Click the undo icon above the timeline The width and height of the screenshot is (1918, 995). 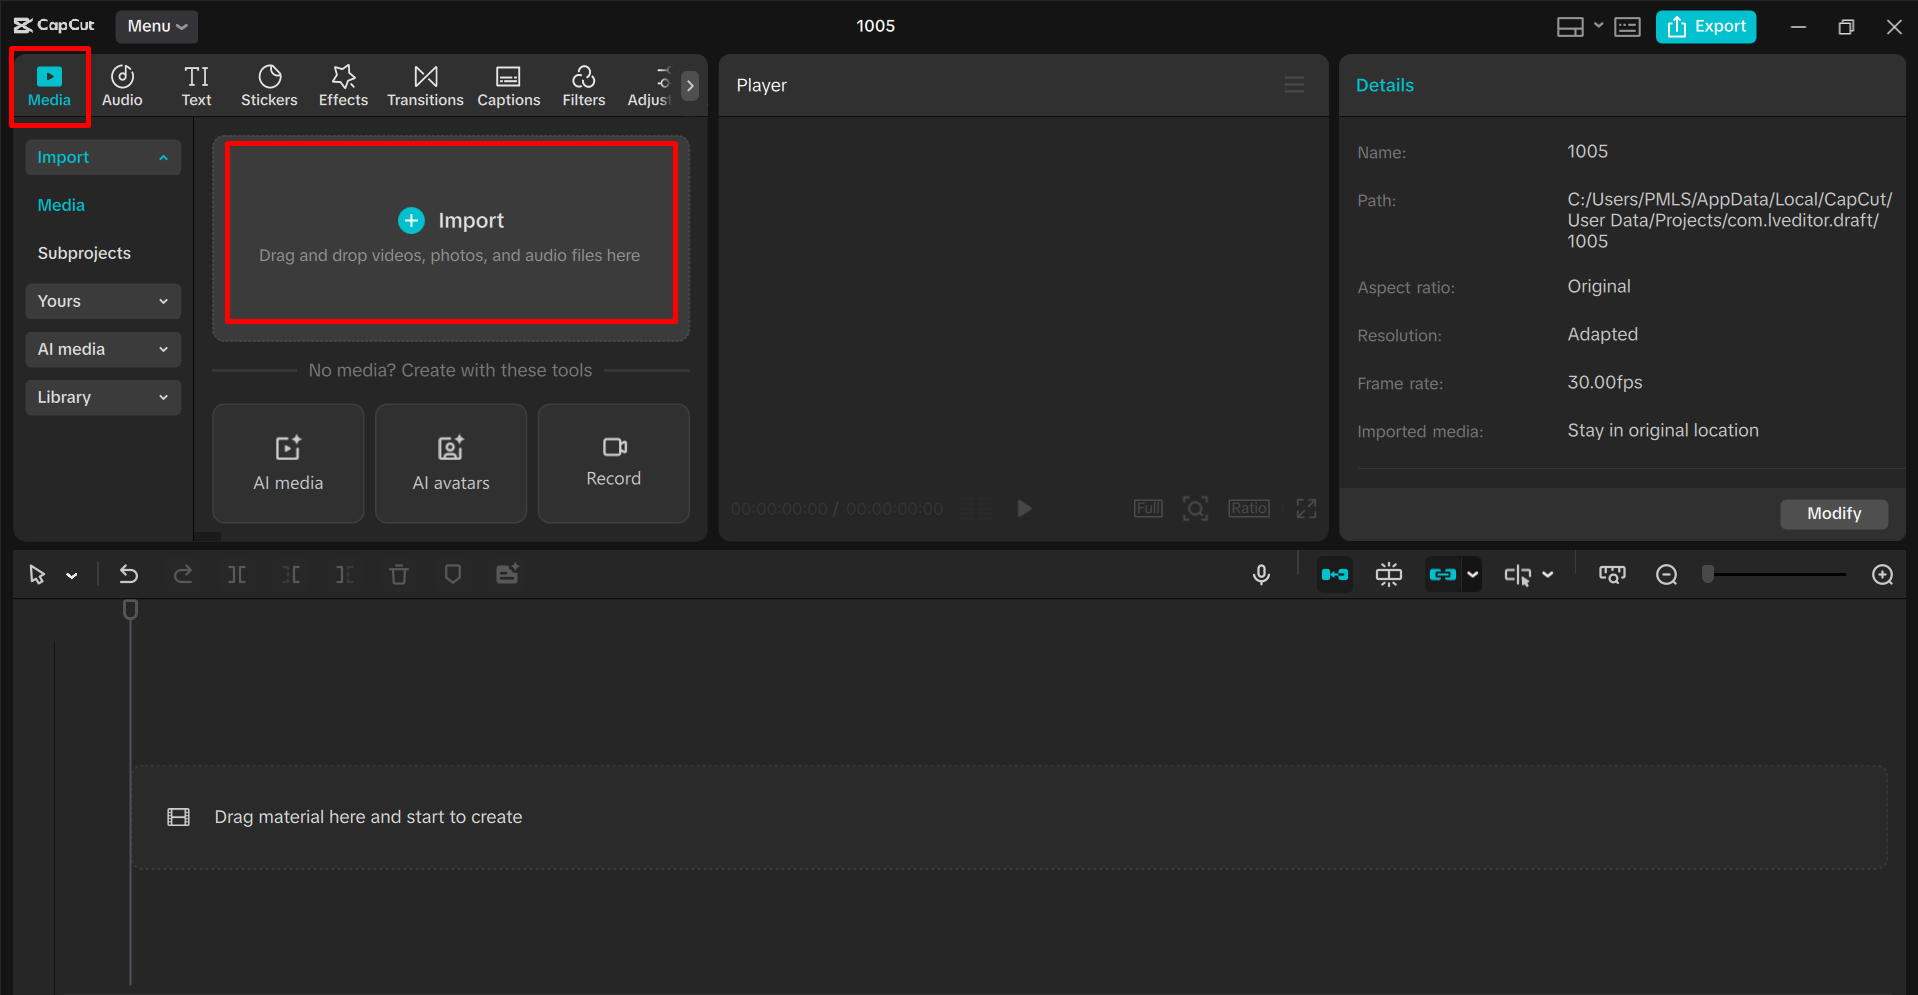[x=129, y=574]
